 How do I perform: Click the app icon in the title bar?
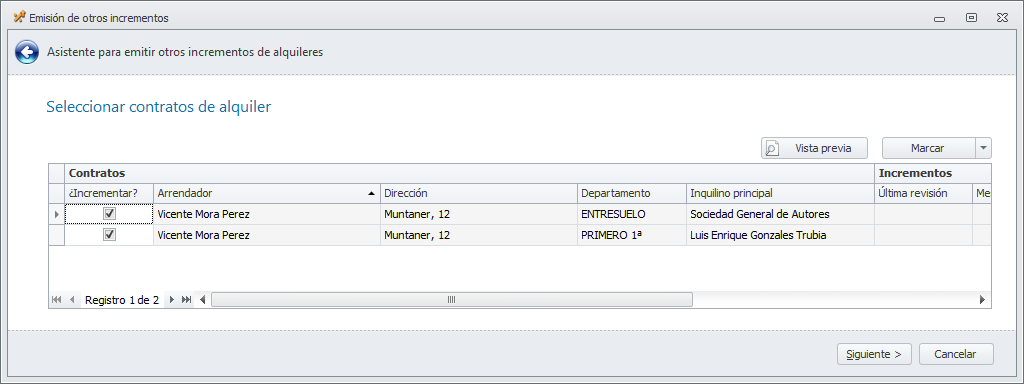click(x=20, y=18)
